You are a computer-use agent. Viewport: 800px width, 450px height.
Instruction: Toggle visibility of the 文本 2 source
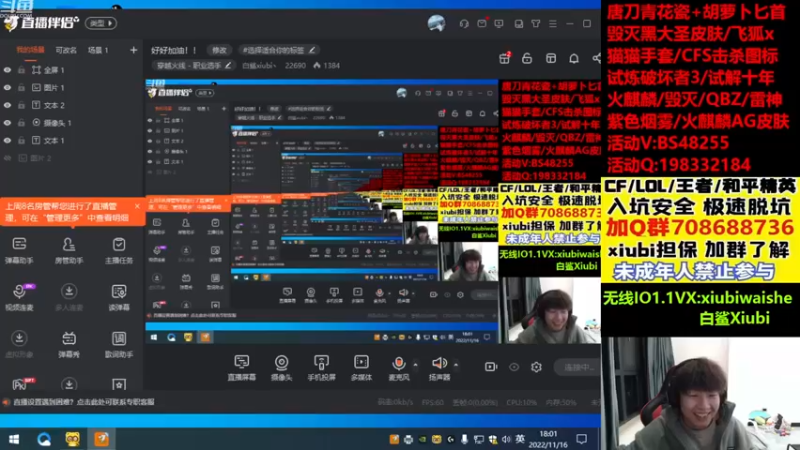pos(7,105)
